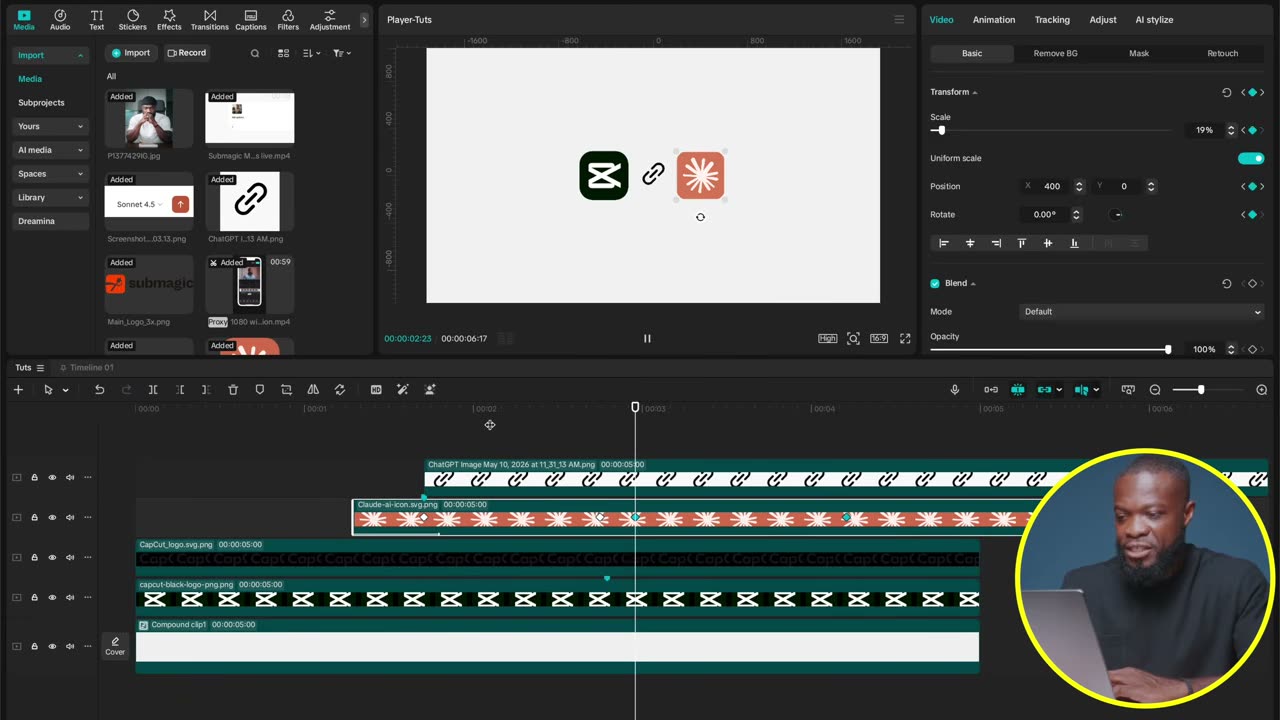Split the clip at the playhead

click(153, 390)
